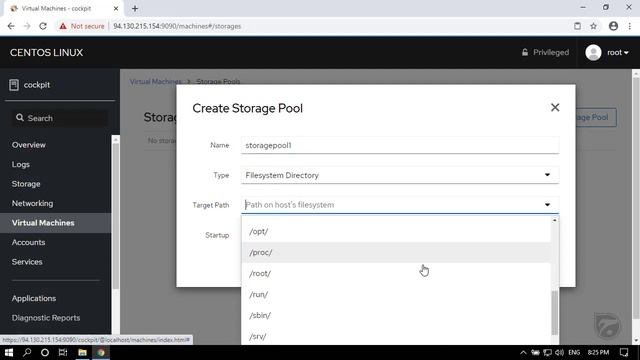Open a new browser tab
Screen dimensions: 640x360
(135, 8)
